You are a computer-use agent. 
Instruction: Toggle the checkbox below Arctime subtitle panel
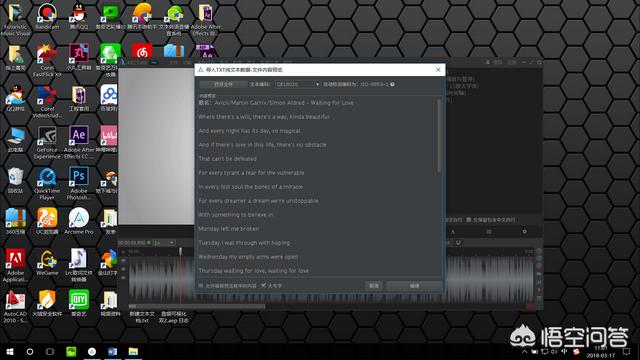(x=469, y=220)
